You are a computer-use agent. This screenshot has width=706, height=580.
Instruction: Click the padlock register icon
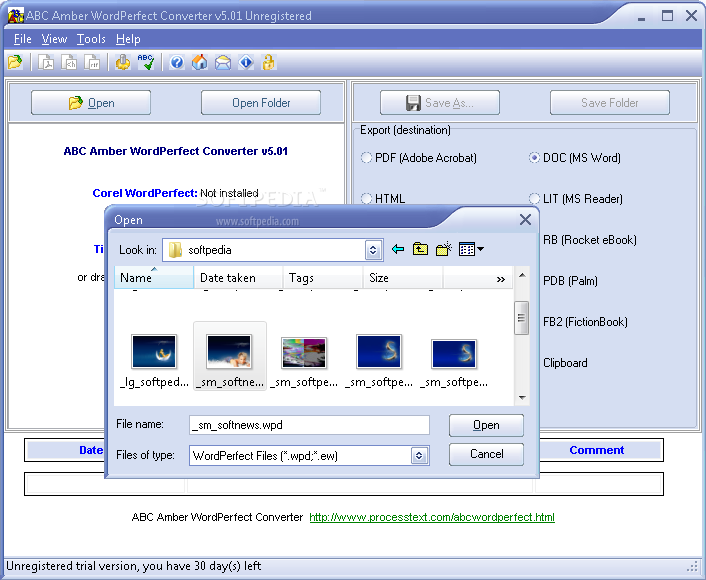pyautogui.click(x=268, y=62)
